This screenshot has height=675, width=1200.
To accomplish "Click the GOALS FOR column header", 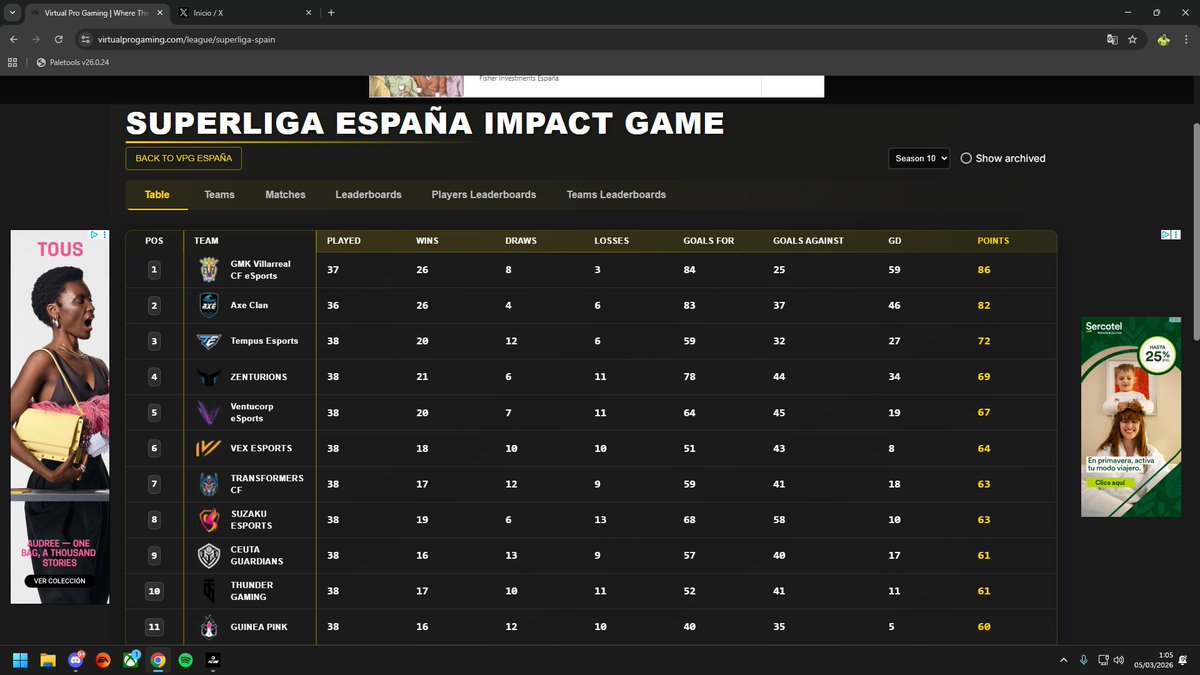I will 709,241.
